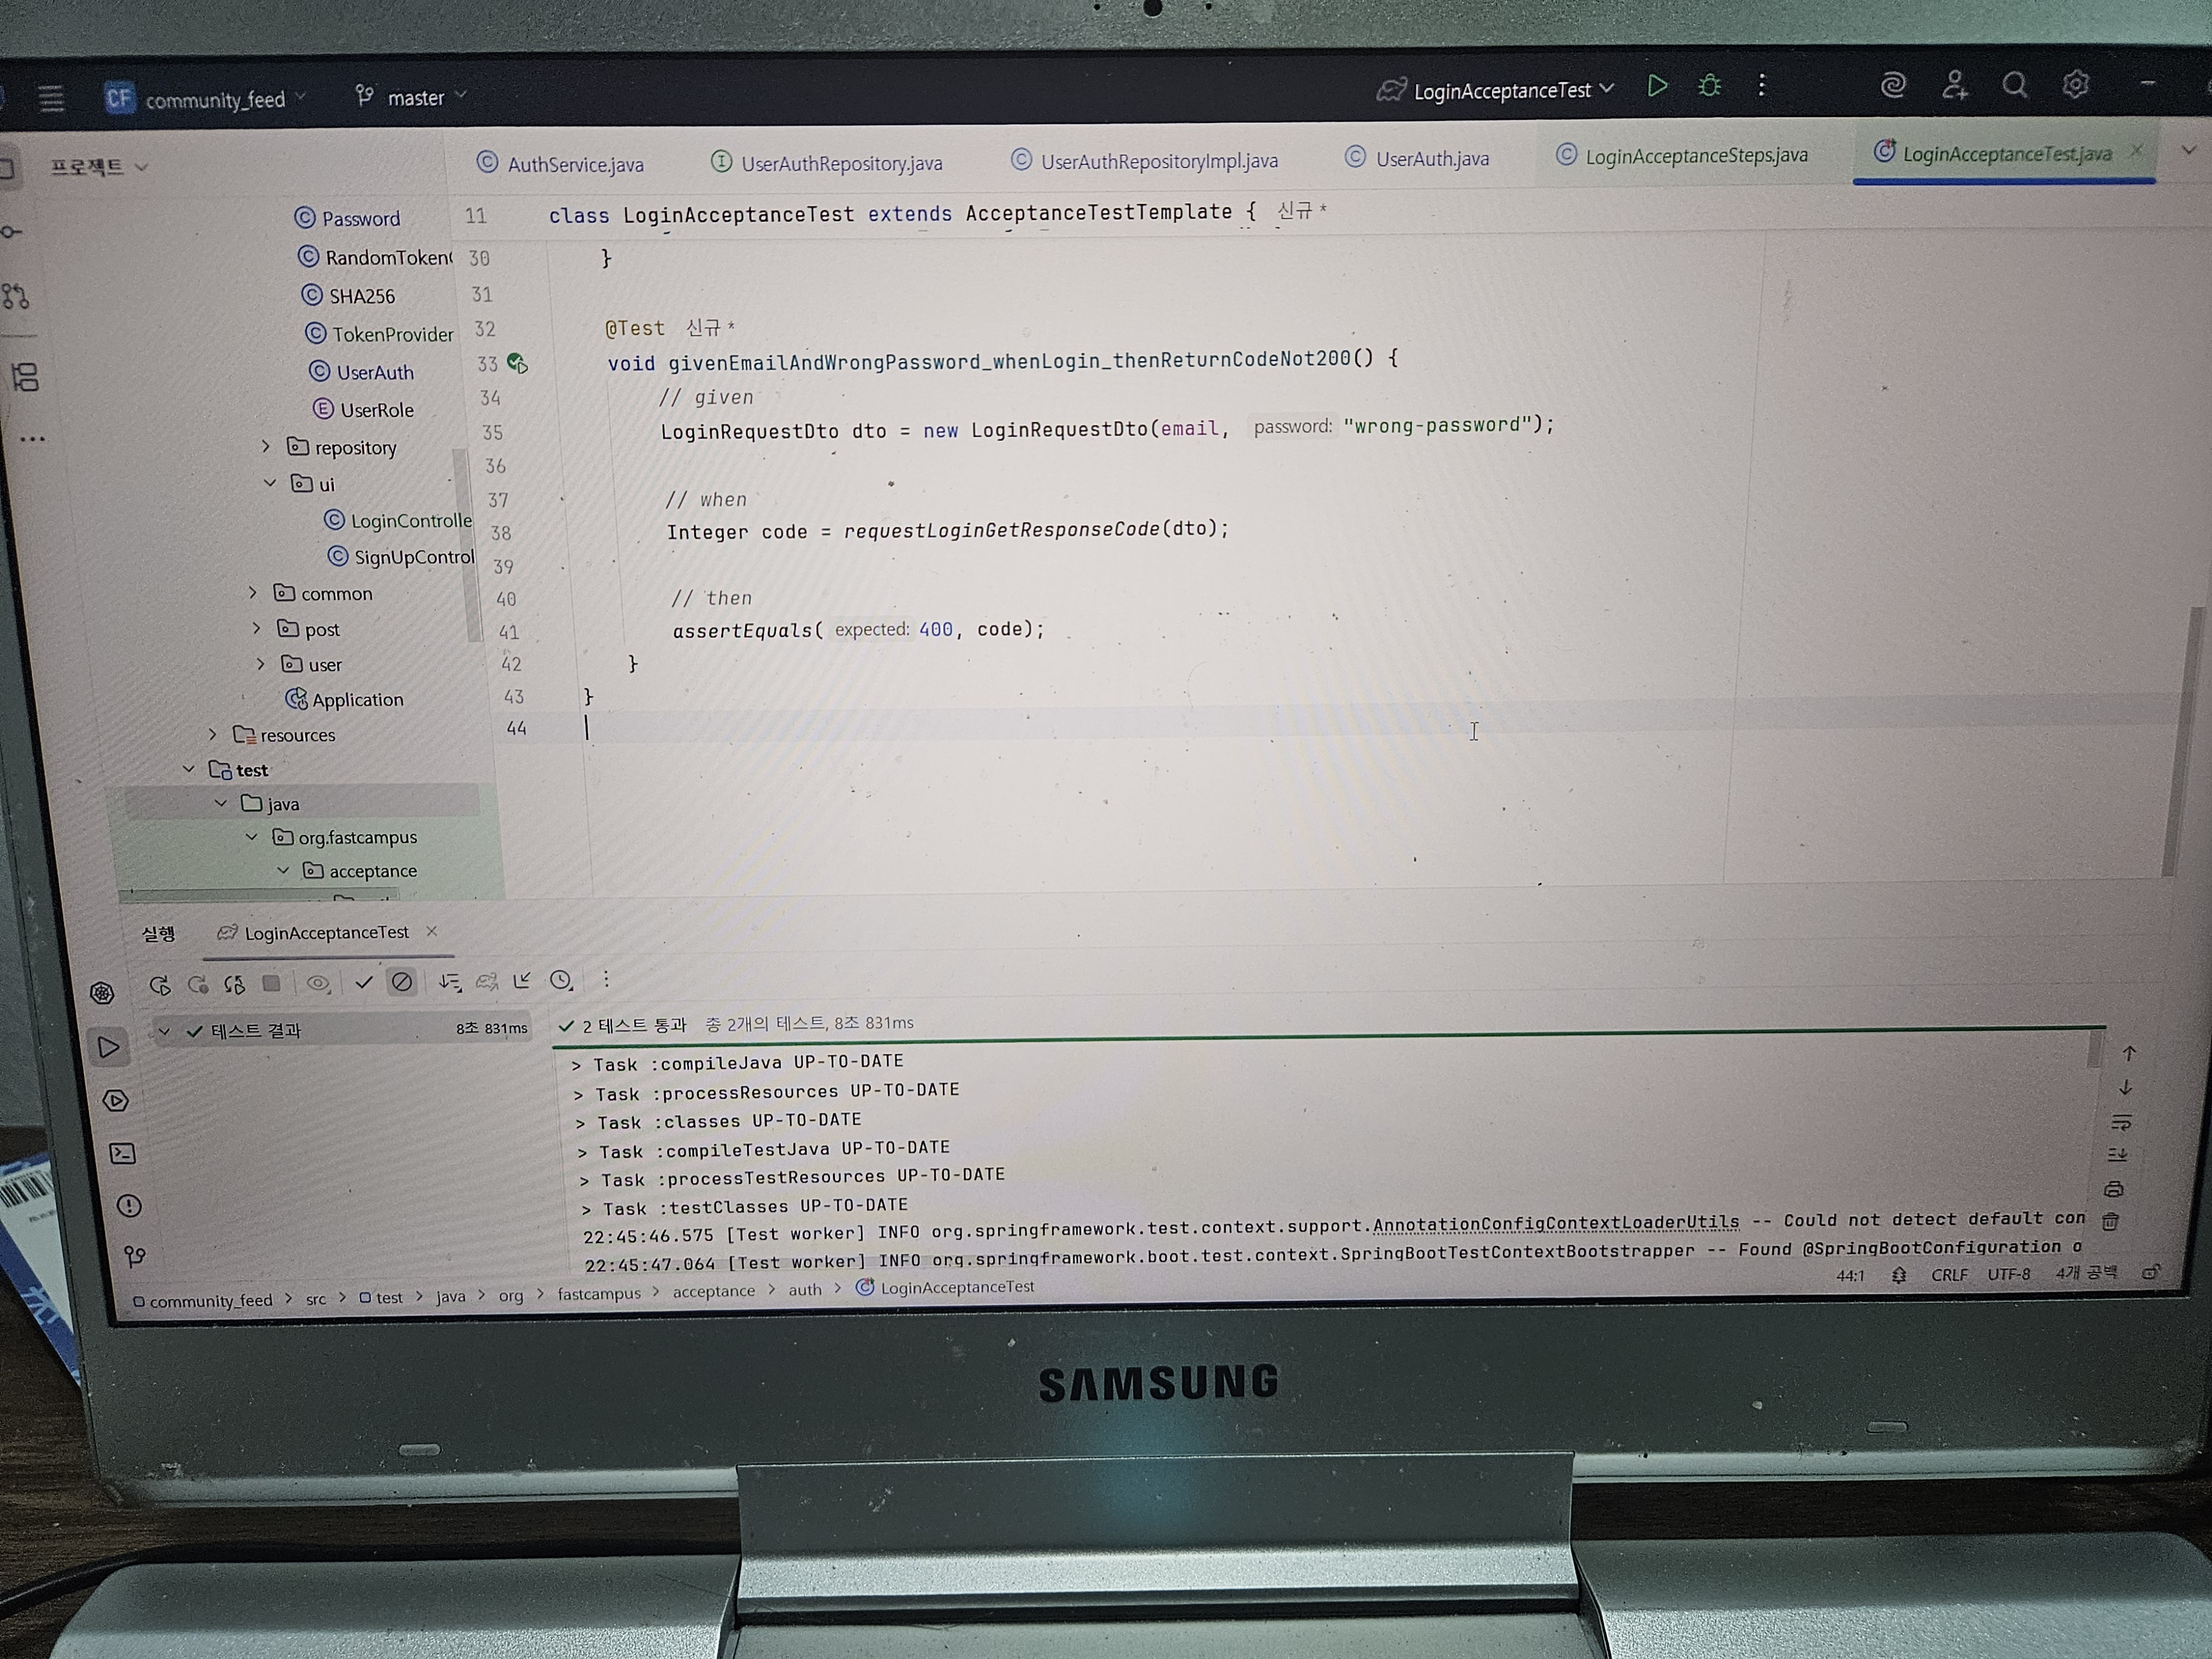2212x1659 pixels.
Task: Stop the running test process
Action: click(271, 984)
